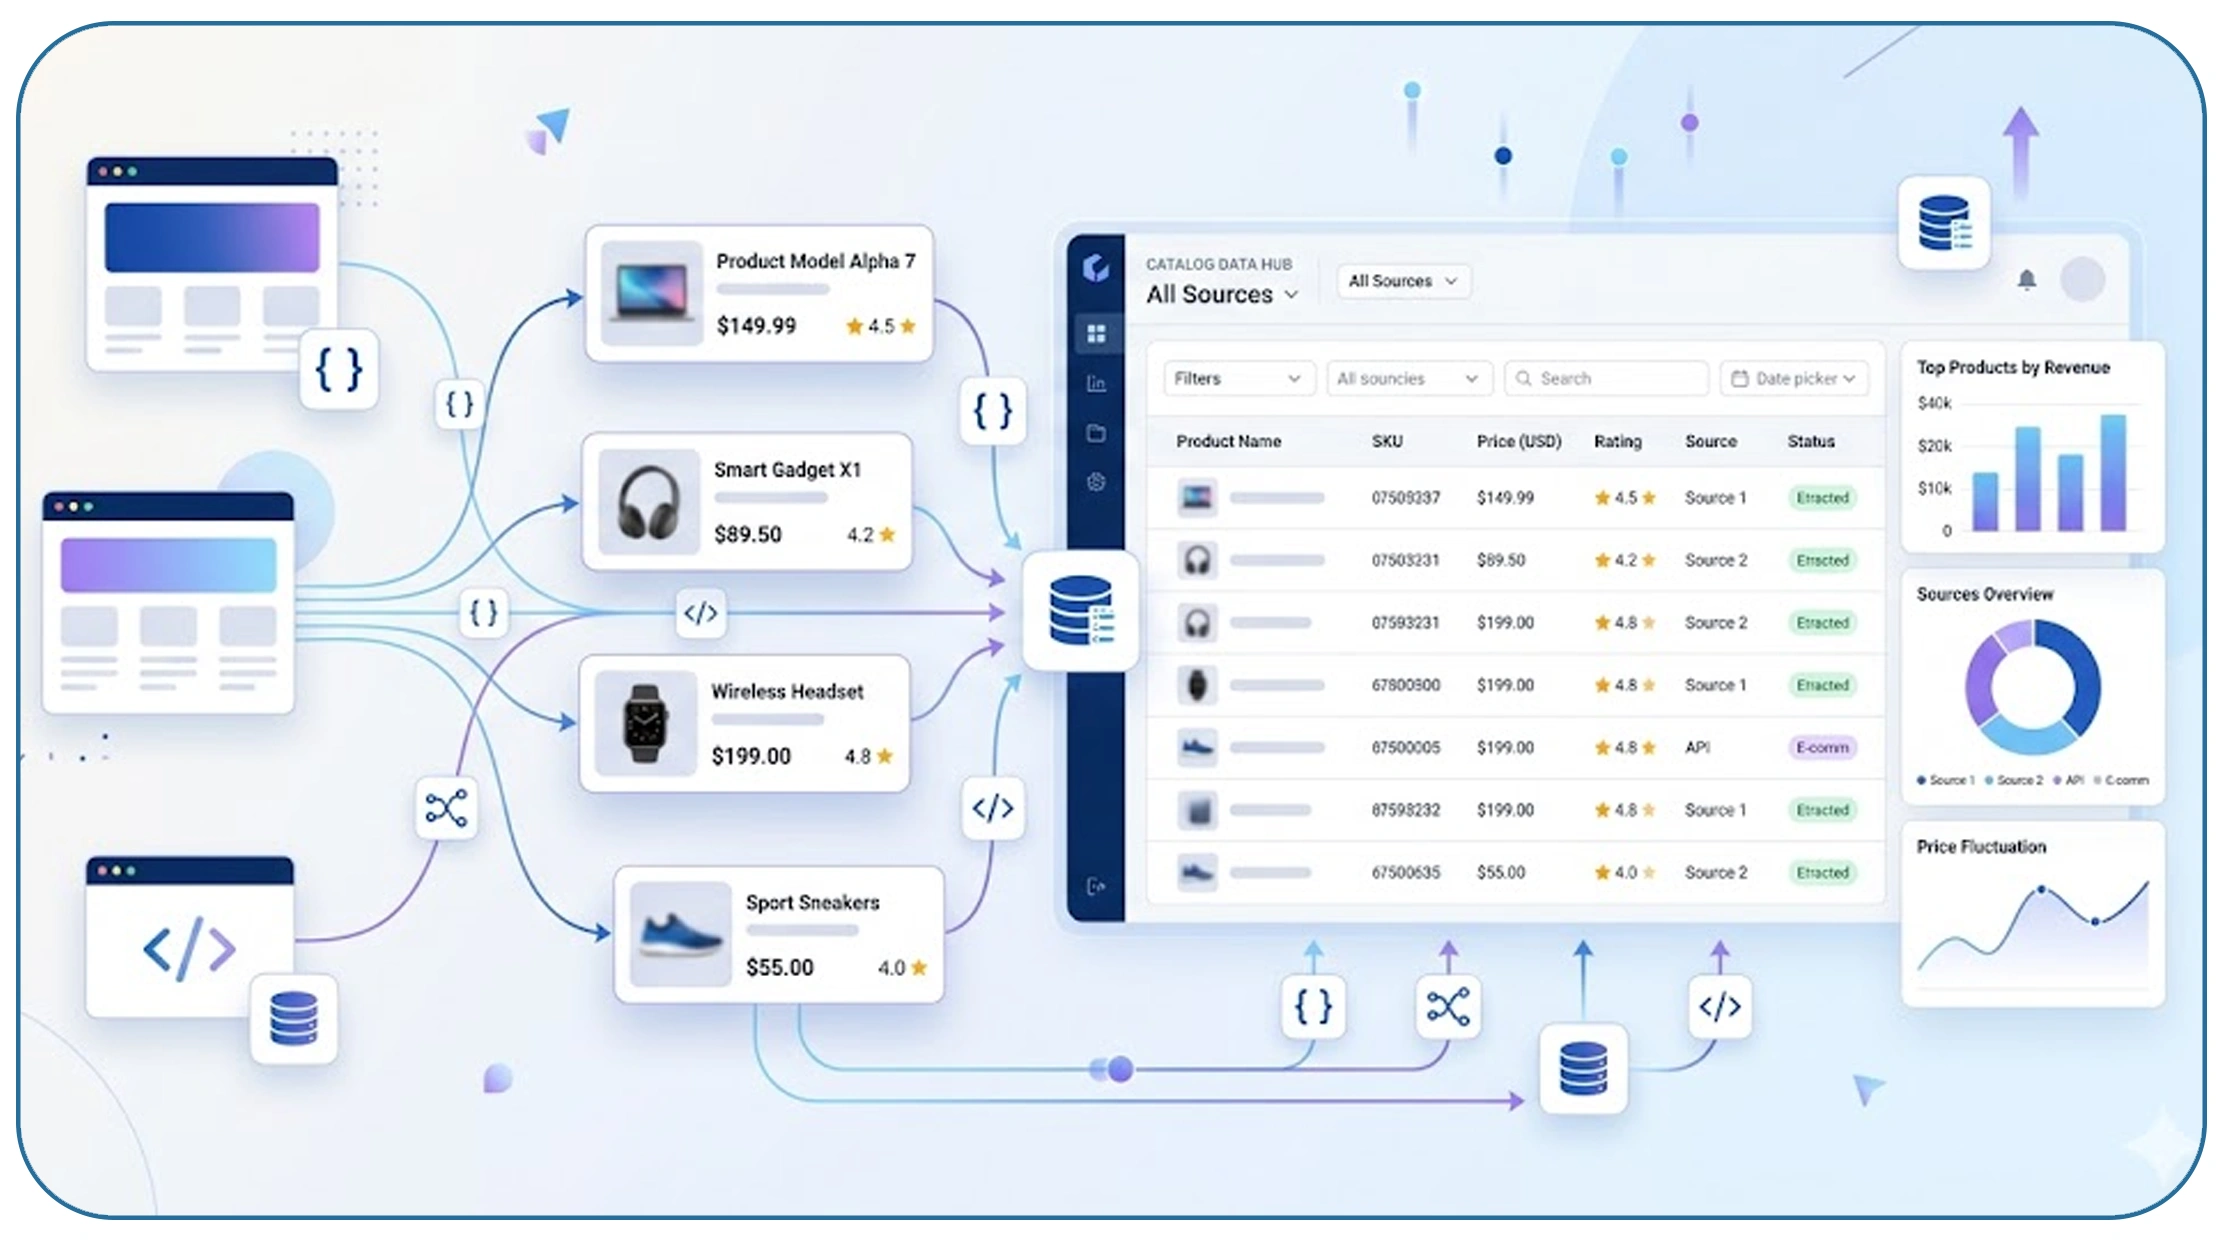Open the Date picker dropdown

pyautogui.click(x=1795, y=378)
